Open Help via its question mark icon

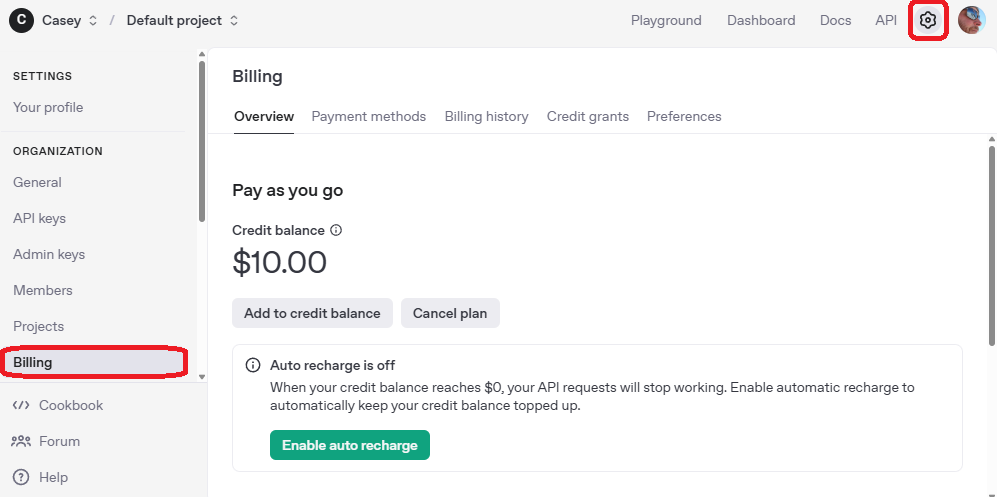click(x=20, y=477)
